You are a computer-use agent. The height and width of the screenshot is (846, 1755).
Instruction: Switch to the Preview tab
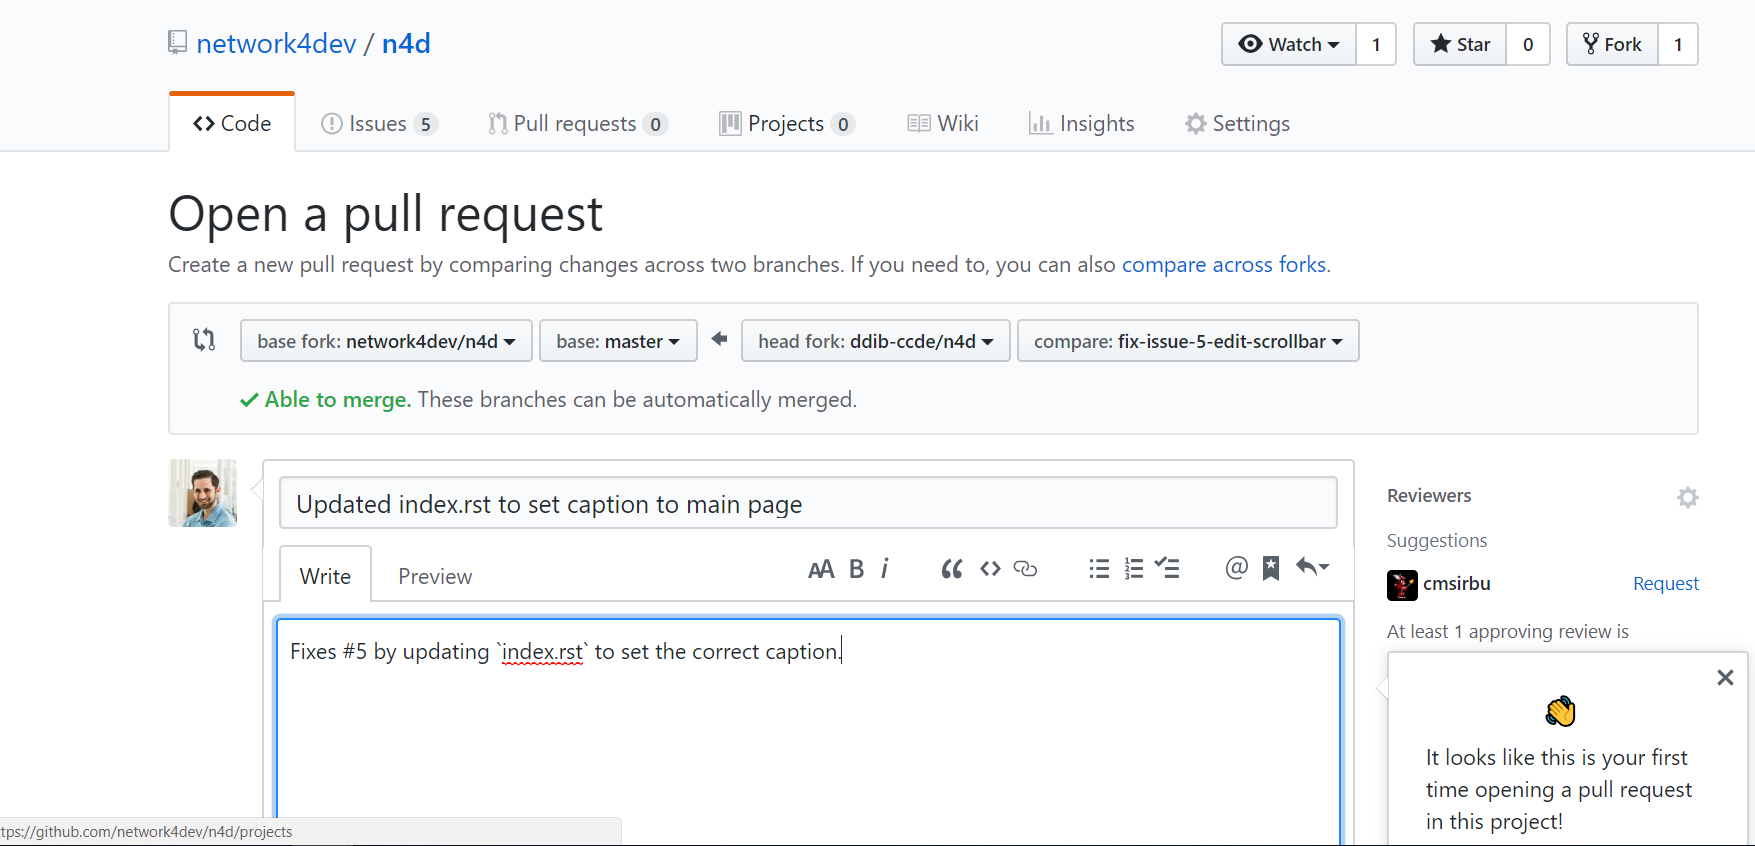pos(435,576)
